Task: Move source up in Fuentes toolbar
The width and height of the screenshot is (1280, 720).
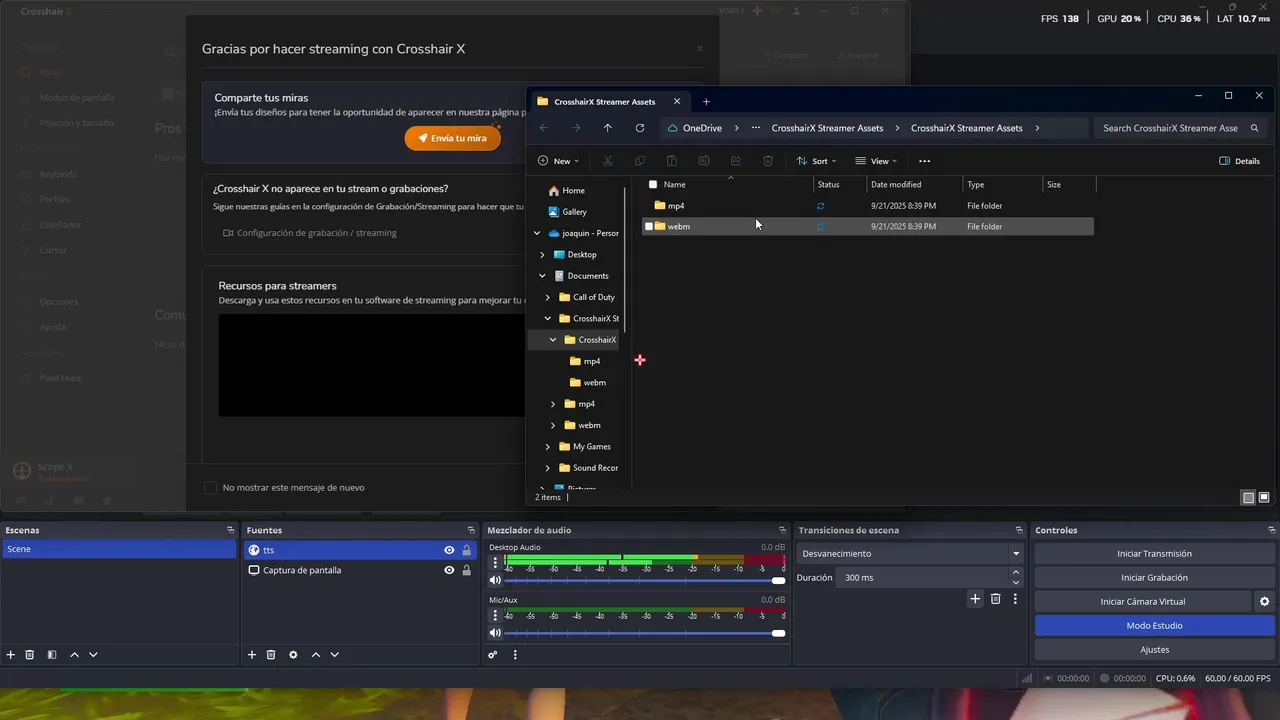Action: 316,655
